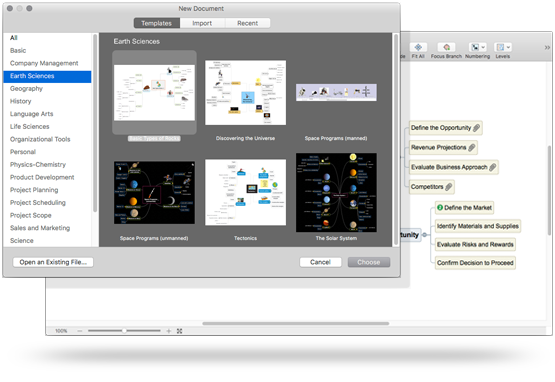This screenshot has width=555, height=382.
Task: Select the Science category
Action: (x=47, y=241)
